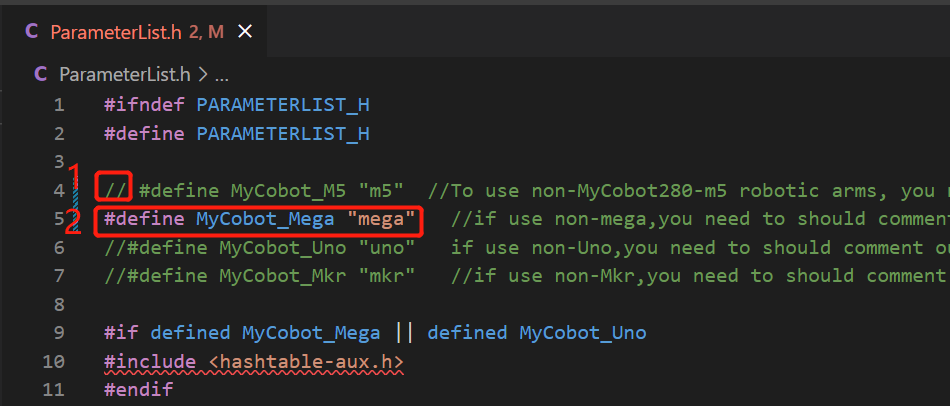Expand the breadcrumb ellipsis symbol list
The width and height of the screenshot is (950, 406).
222,74
